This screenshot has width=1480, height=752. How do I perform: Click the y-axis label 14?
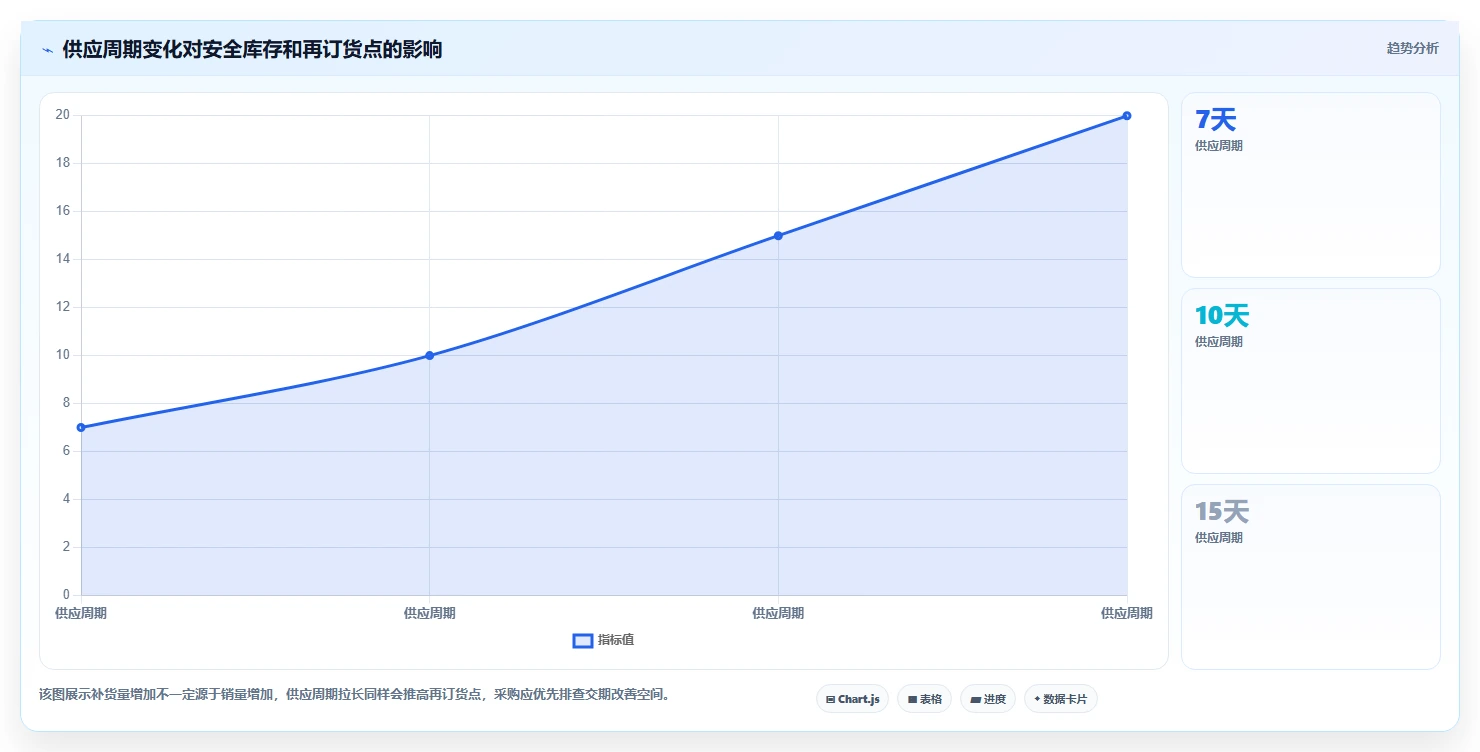pos(62,259)
